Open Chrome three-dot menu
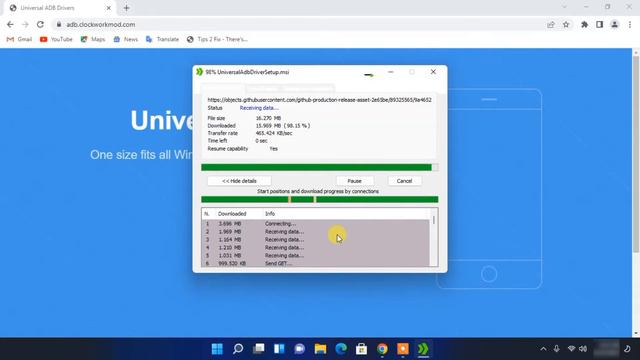The image size is (640, 360). coord(630,24)
